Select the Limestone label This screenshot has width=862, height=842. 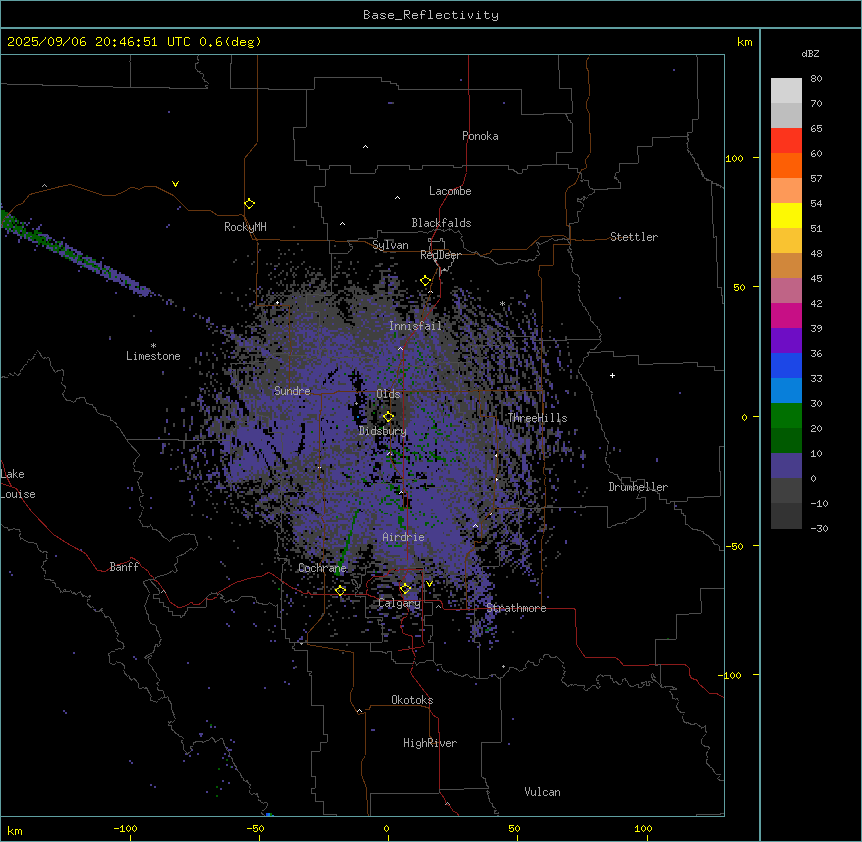click(x=153, y=356)
